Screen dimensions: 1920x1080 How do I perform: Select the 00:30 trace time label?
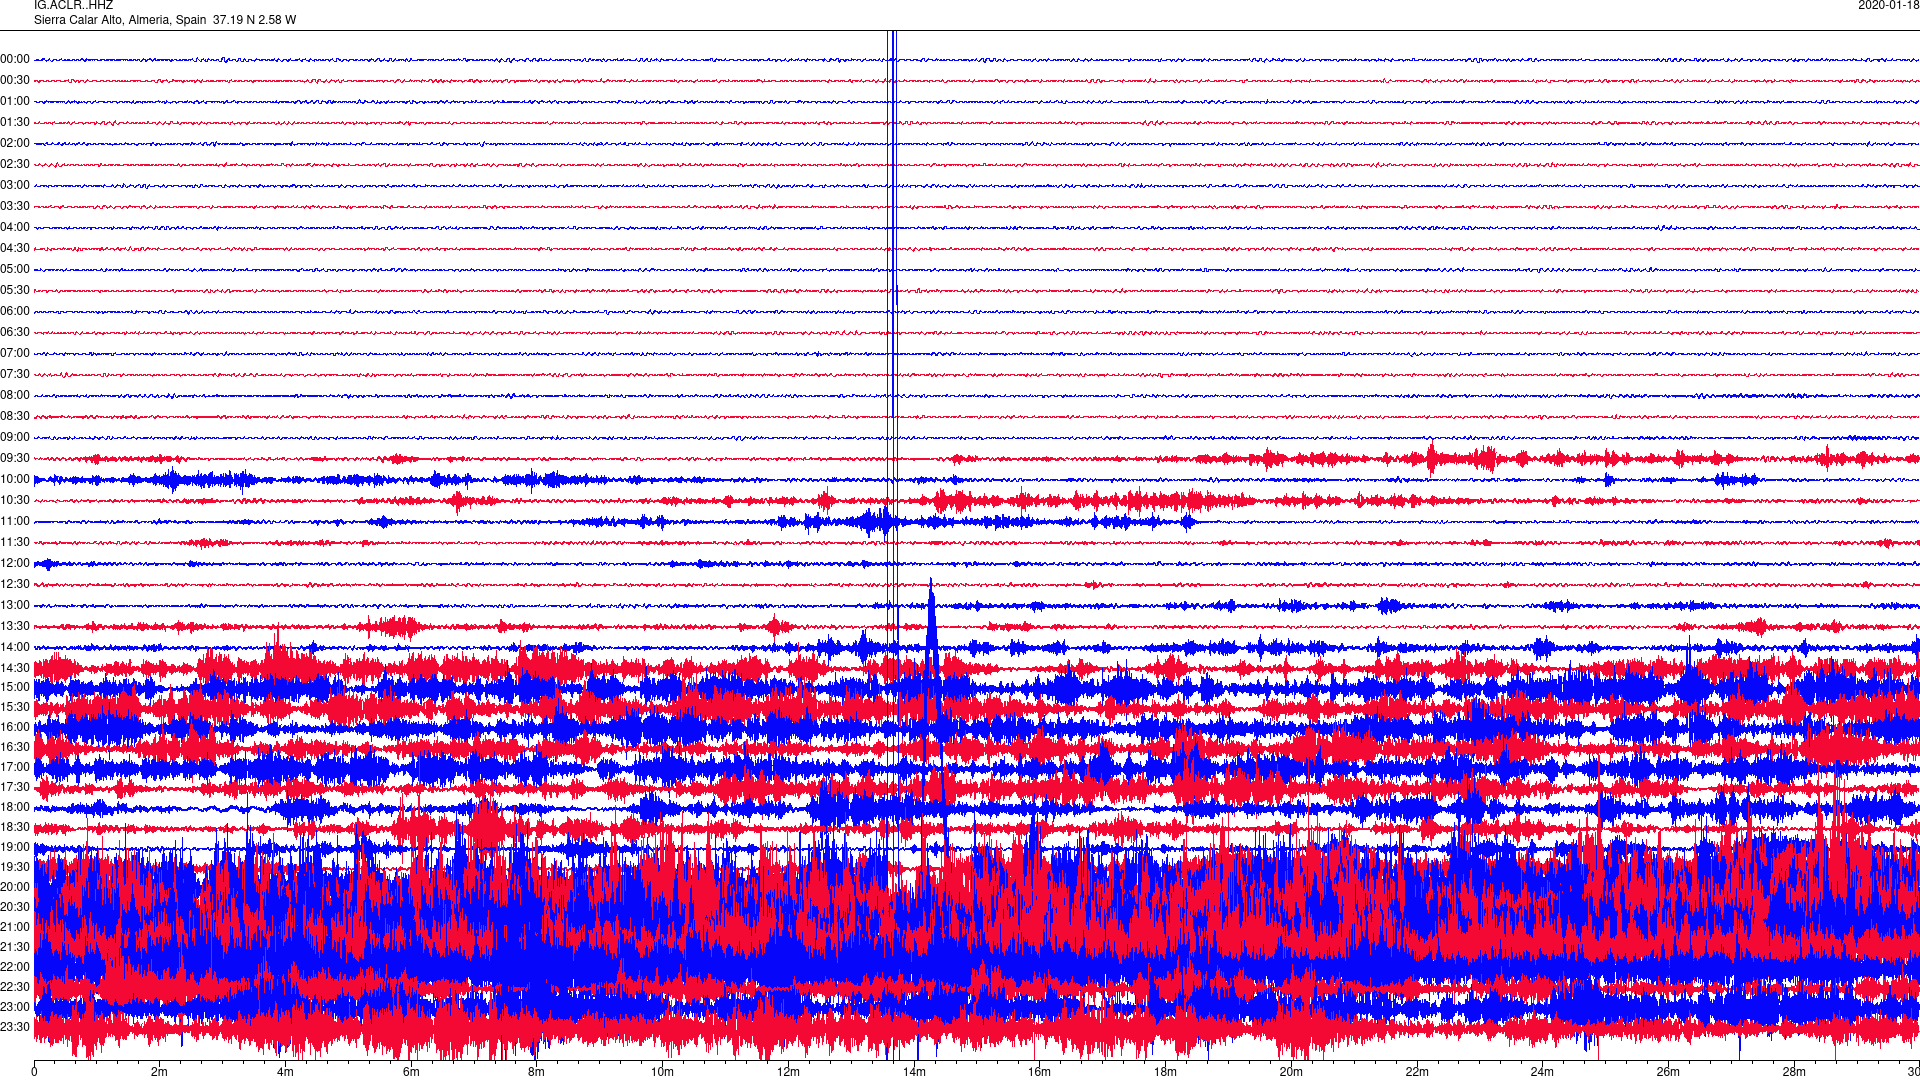(x=15, y=81)
